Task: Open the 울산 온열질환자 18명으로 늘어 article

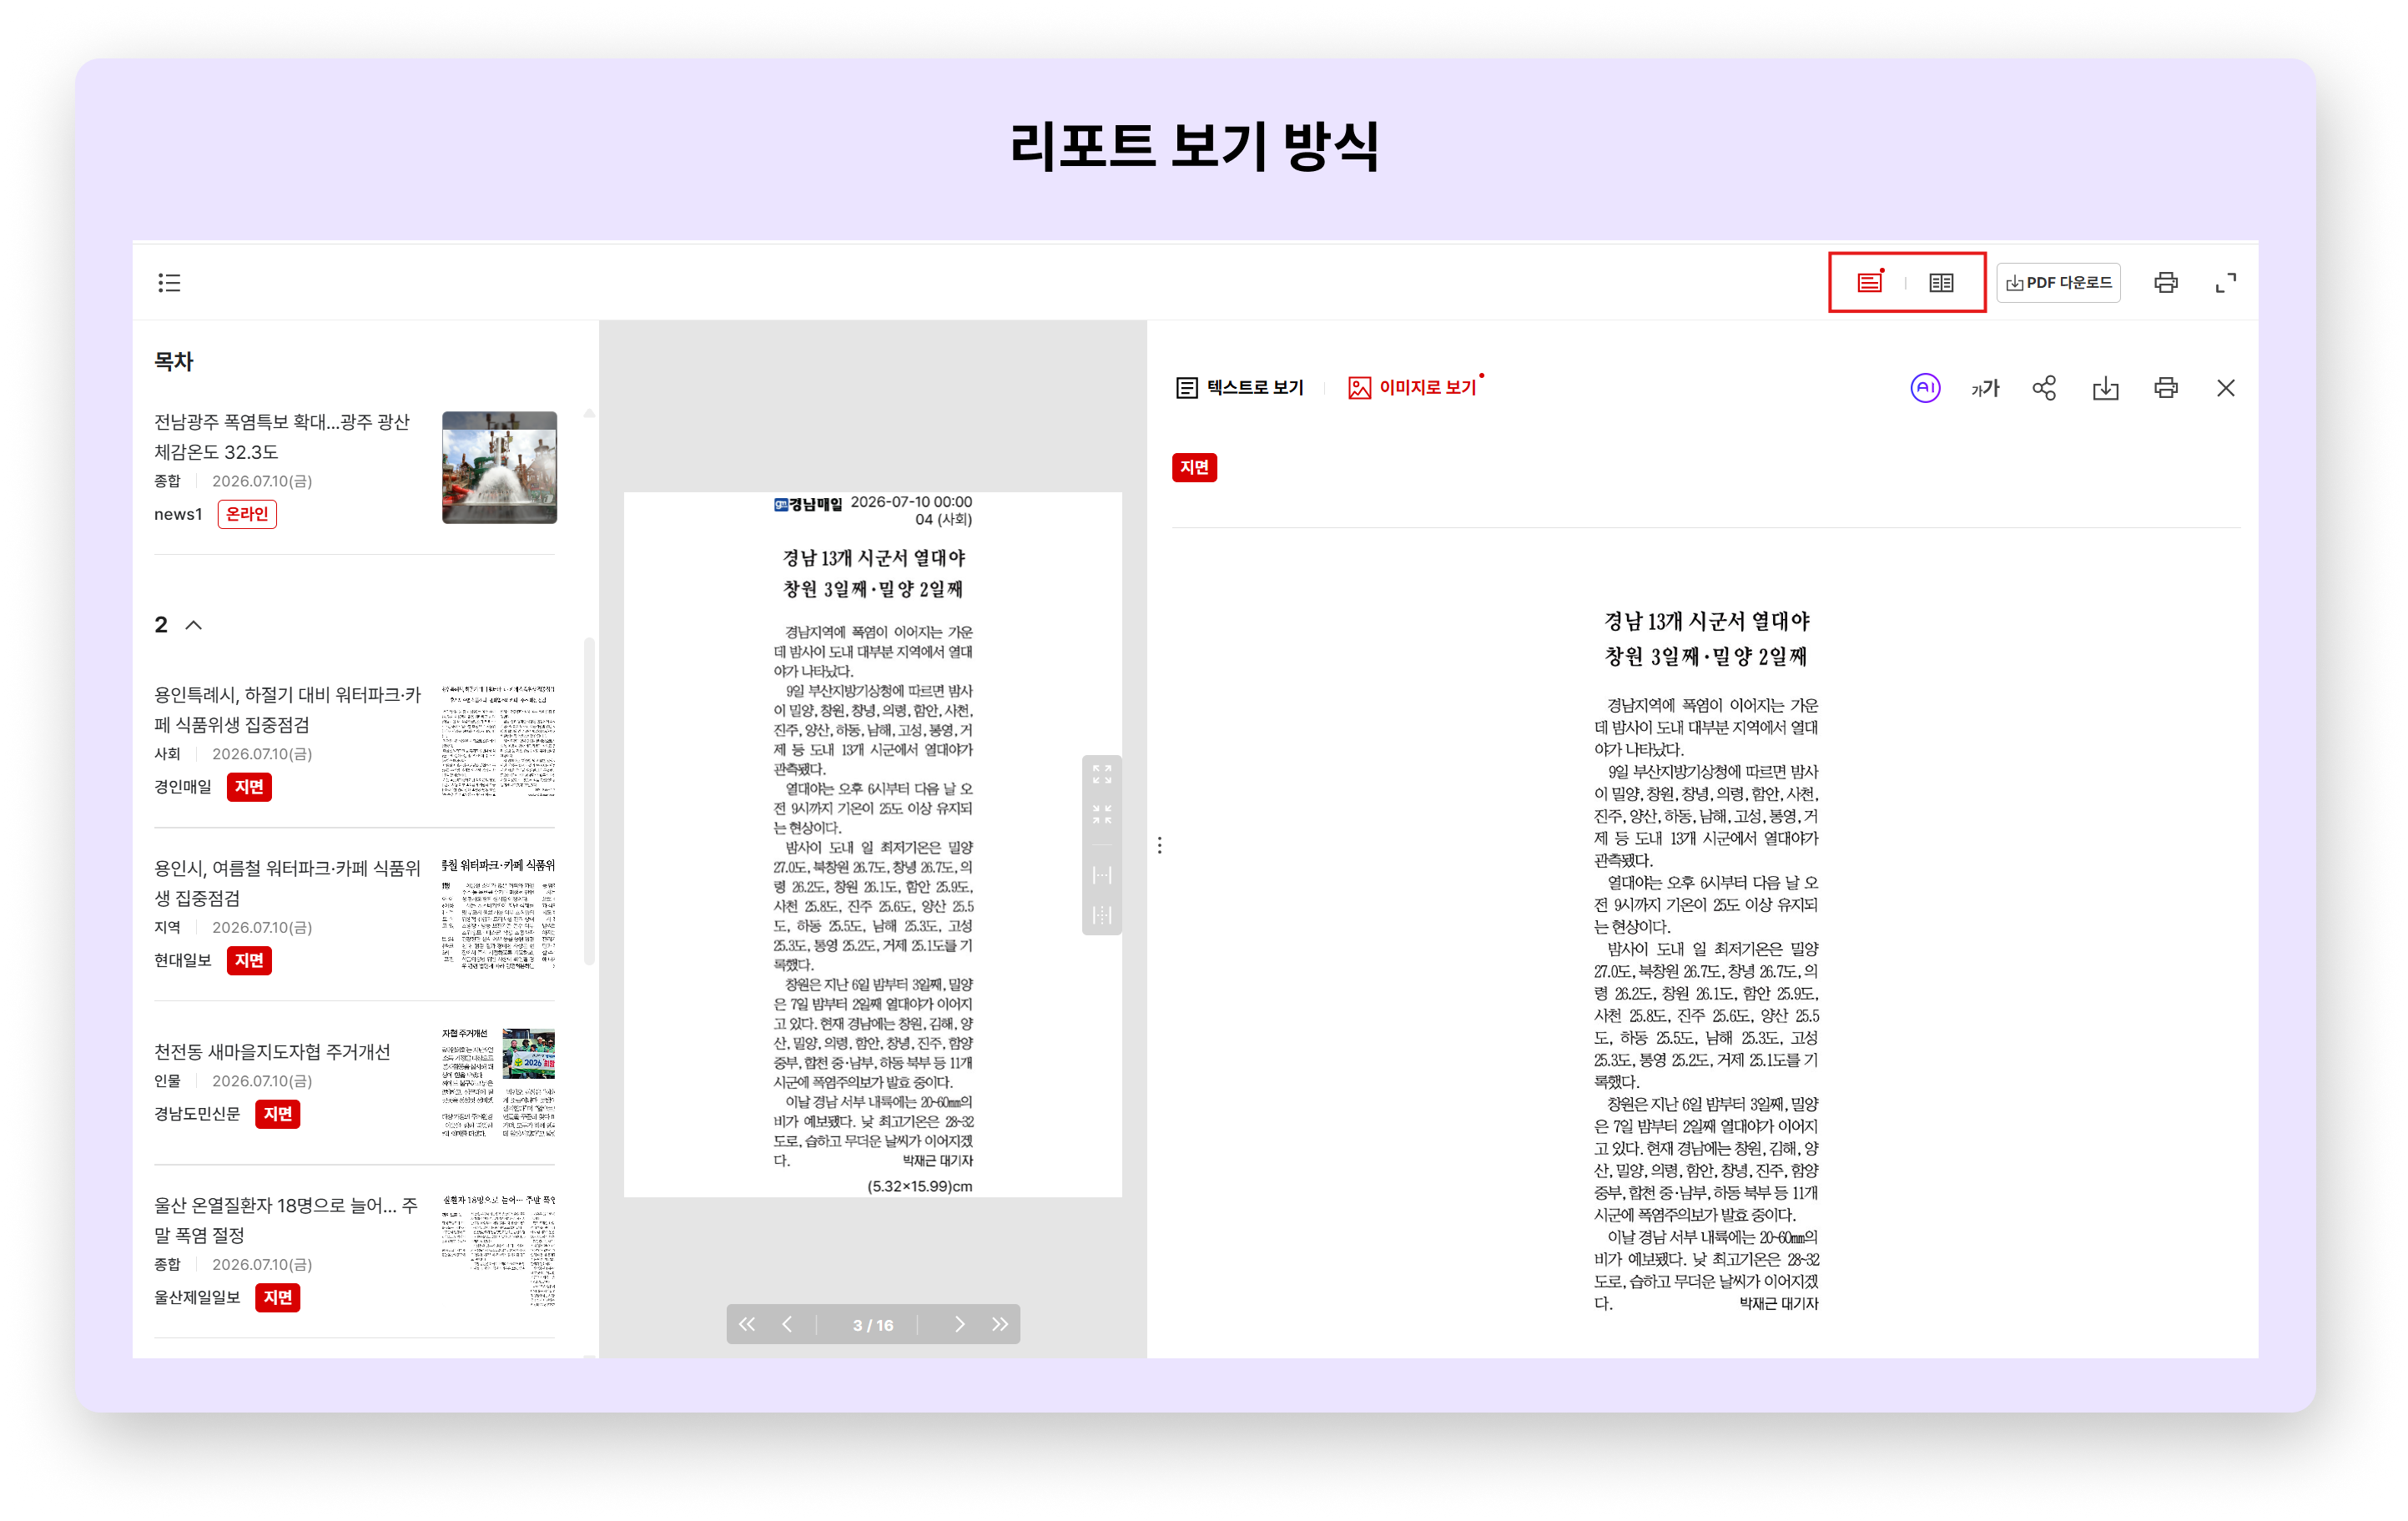Action: click(x=286, y=1220)
